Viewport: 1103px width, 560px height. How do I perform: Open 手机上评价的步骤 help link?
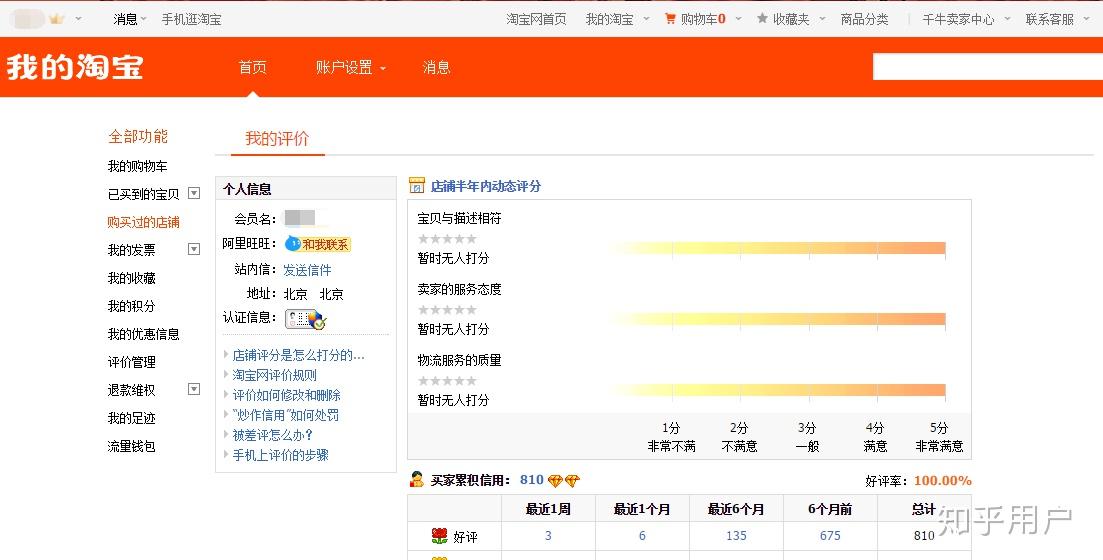[x=281, y=455]
